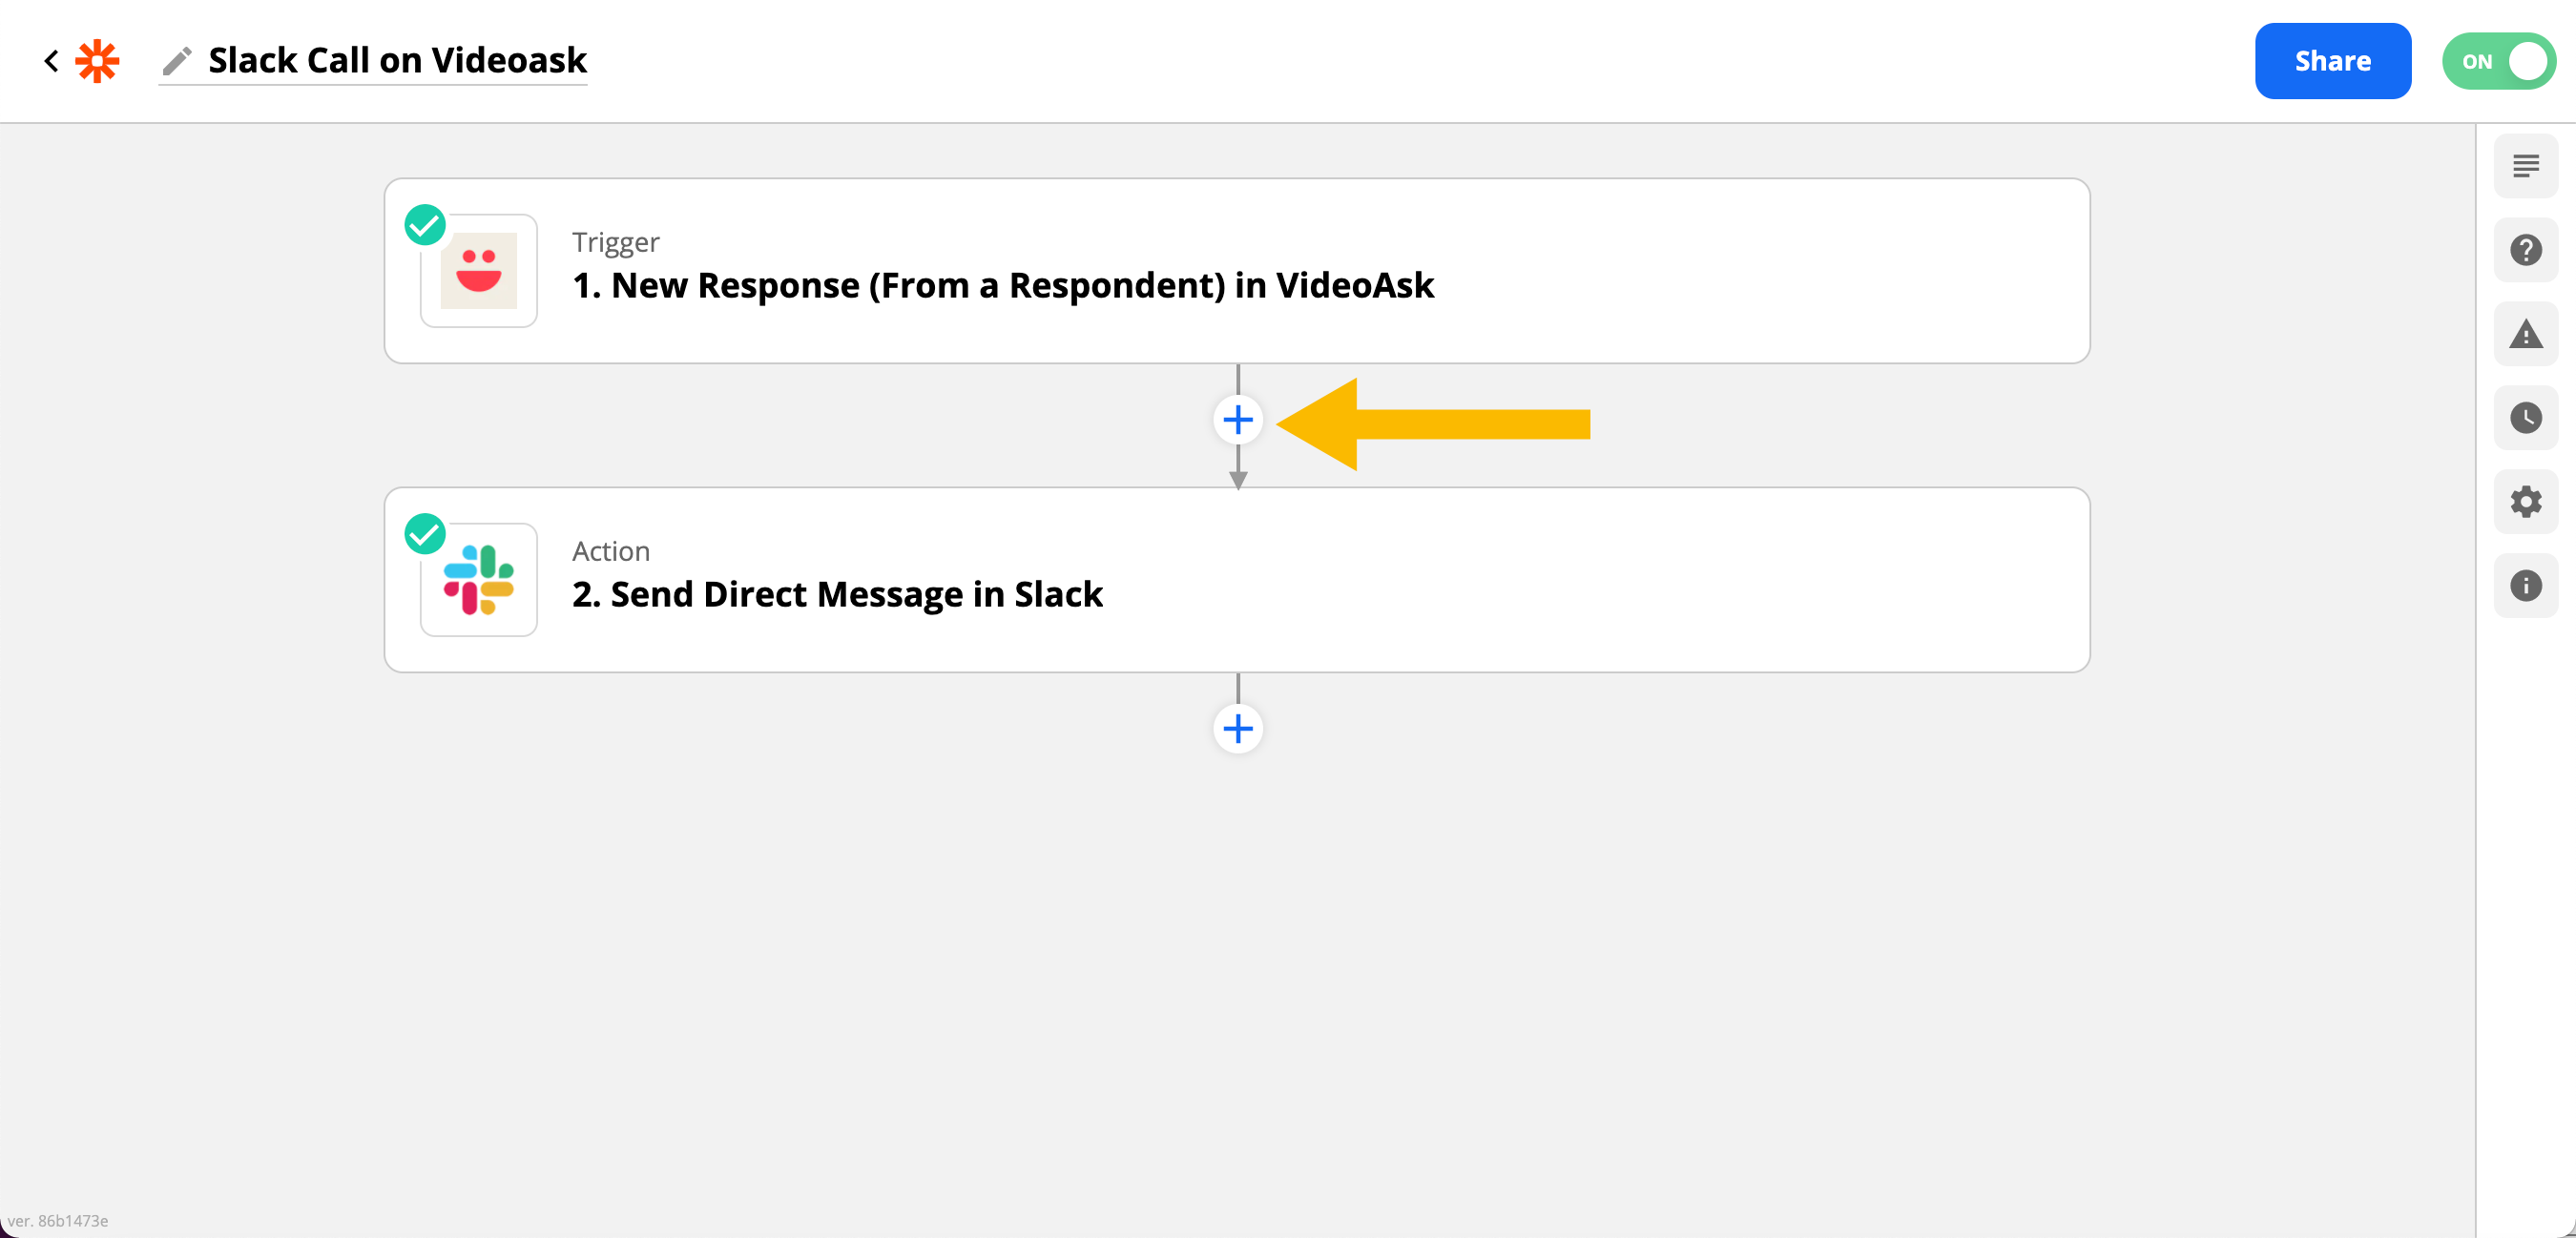Show the warning triangle alerts panel
2576x1238 pixels.
[x=2525, y=334]
